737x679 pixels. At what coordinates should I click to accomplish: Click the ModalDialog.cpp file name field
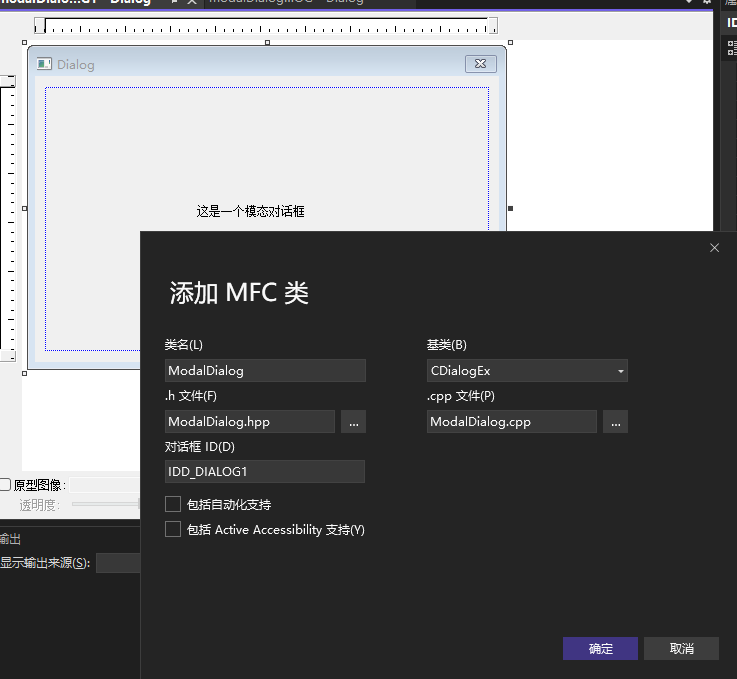coord(512,422)
